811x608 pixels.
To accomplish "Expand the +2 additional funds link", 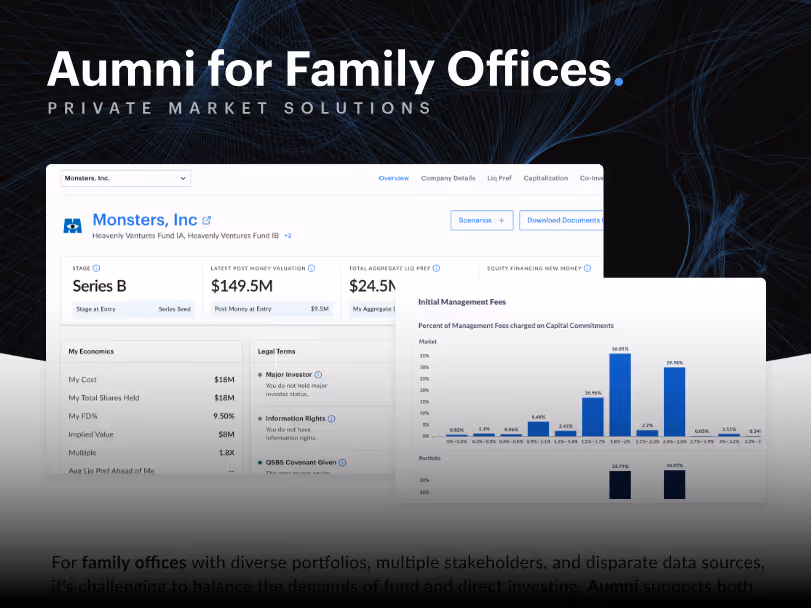I will coord(288,236).
